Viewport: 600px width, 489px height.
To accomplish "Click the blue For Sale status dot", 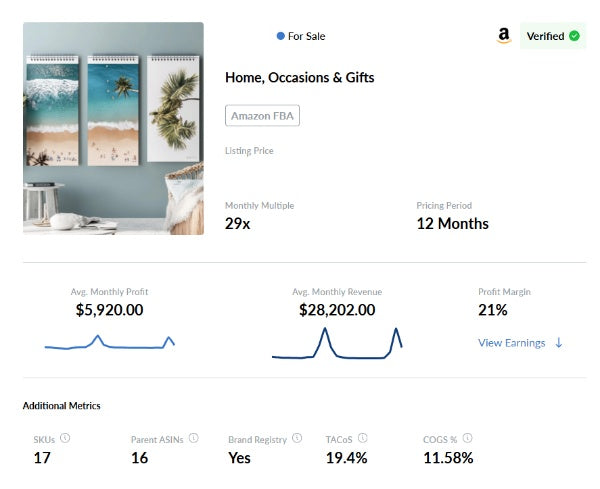I will (x=281, y=36).
